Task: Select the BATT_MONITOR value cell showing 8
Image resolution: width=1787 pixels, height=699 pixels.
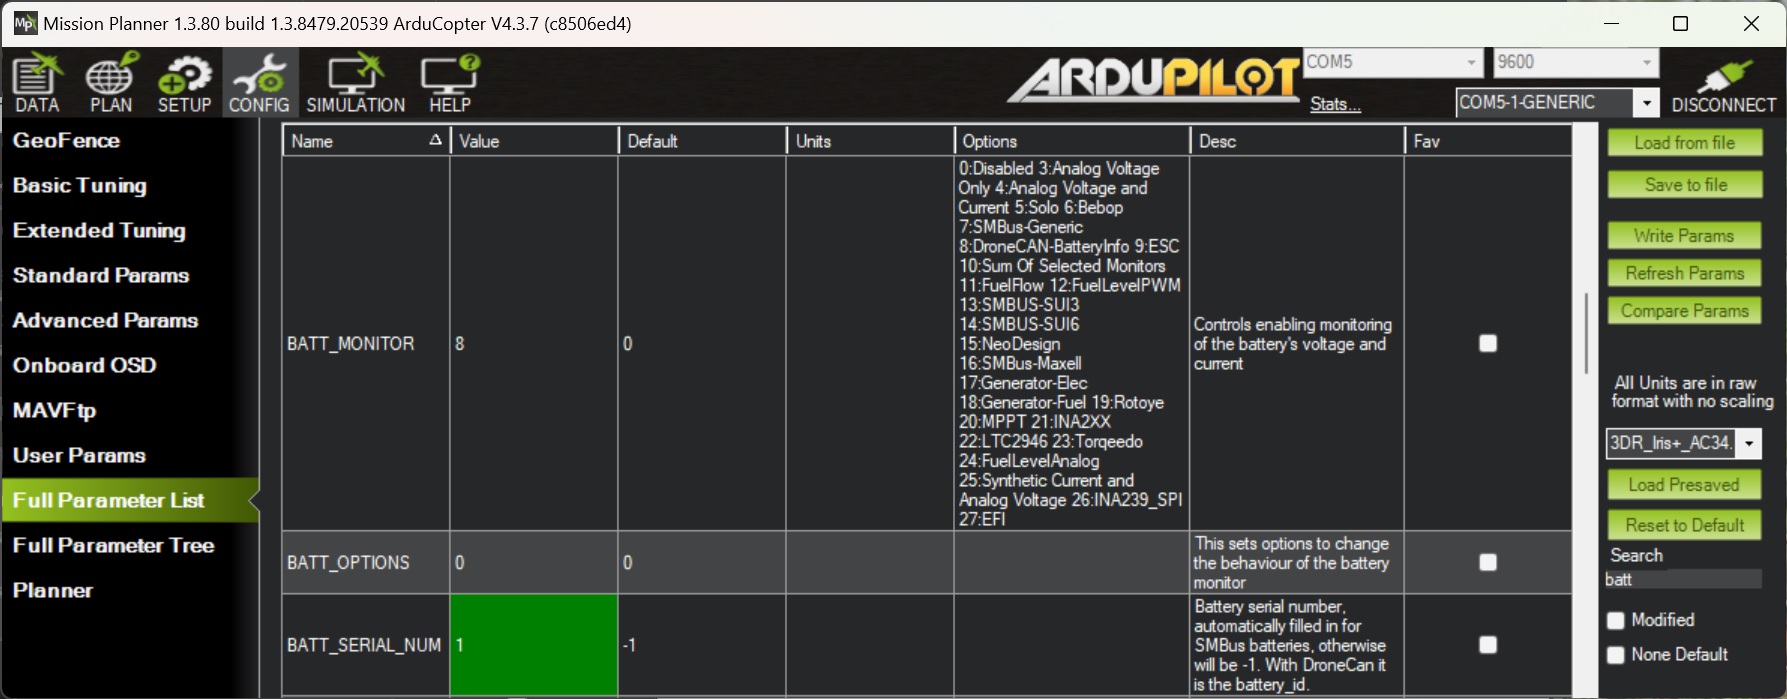Action: [534, 344]
